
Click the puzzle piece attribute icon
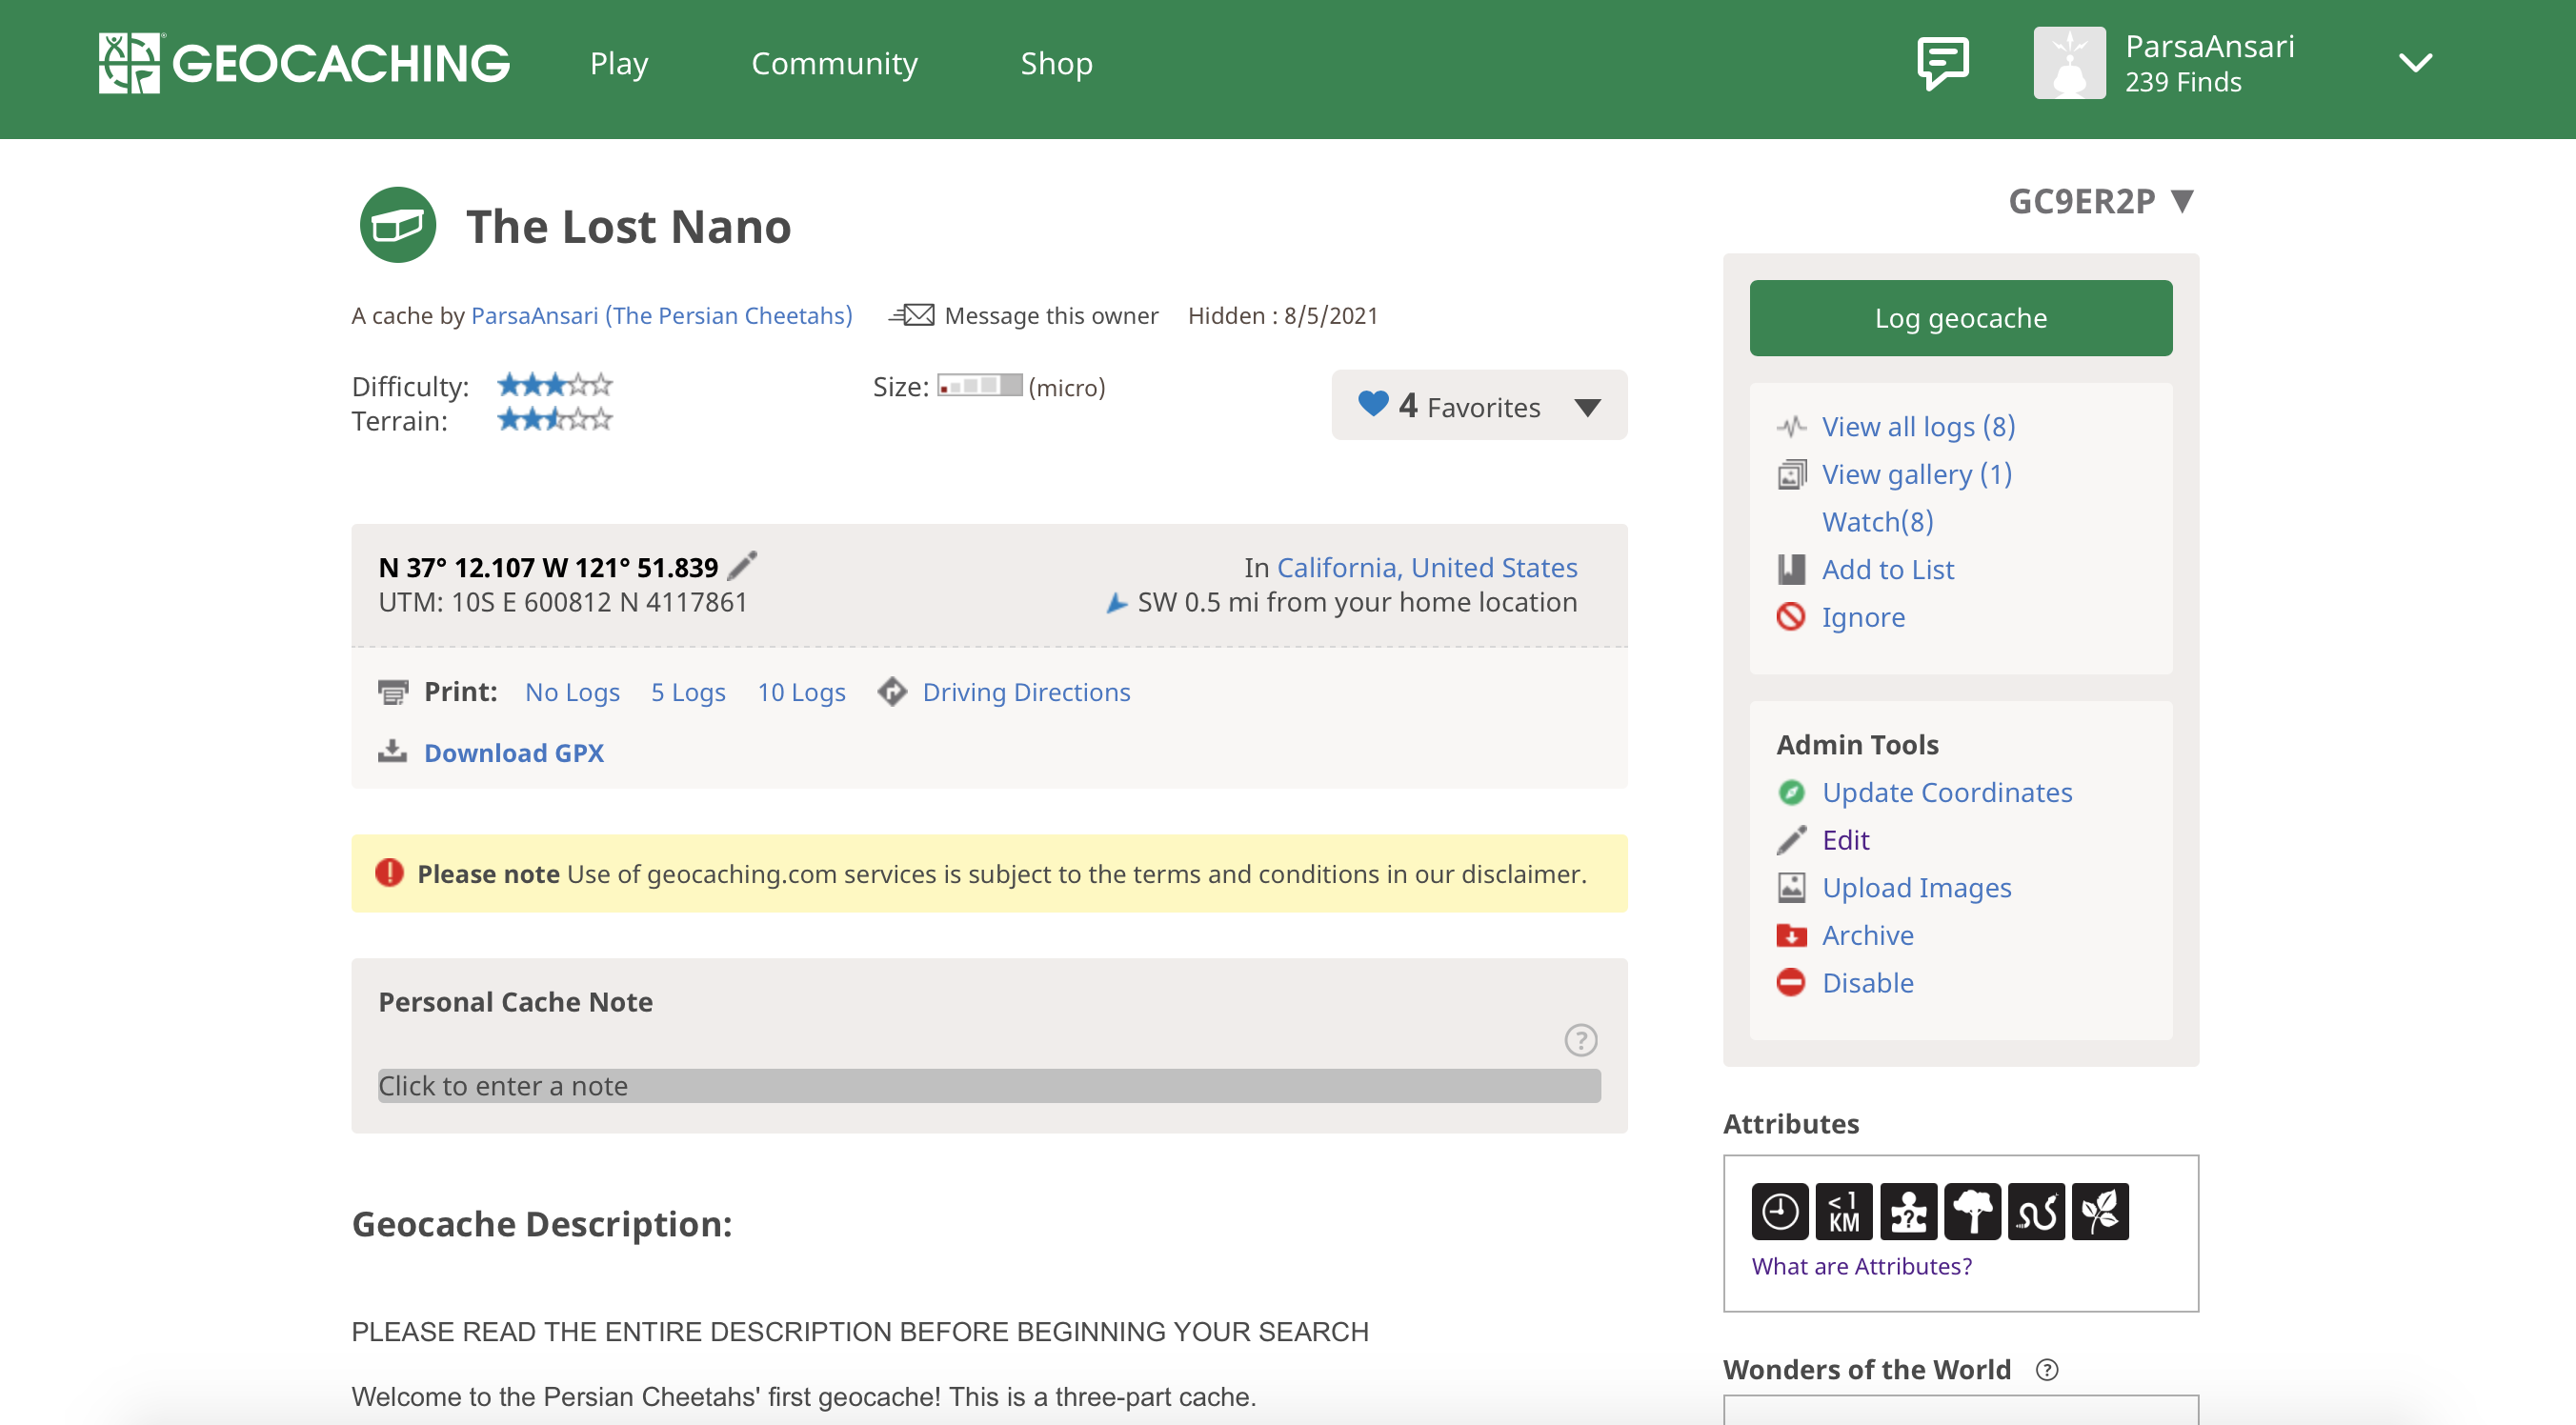tap(1908, 1212)
